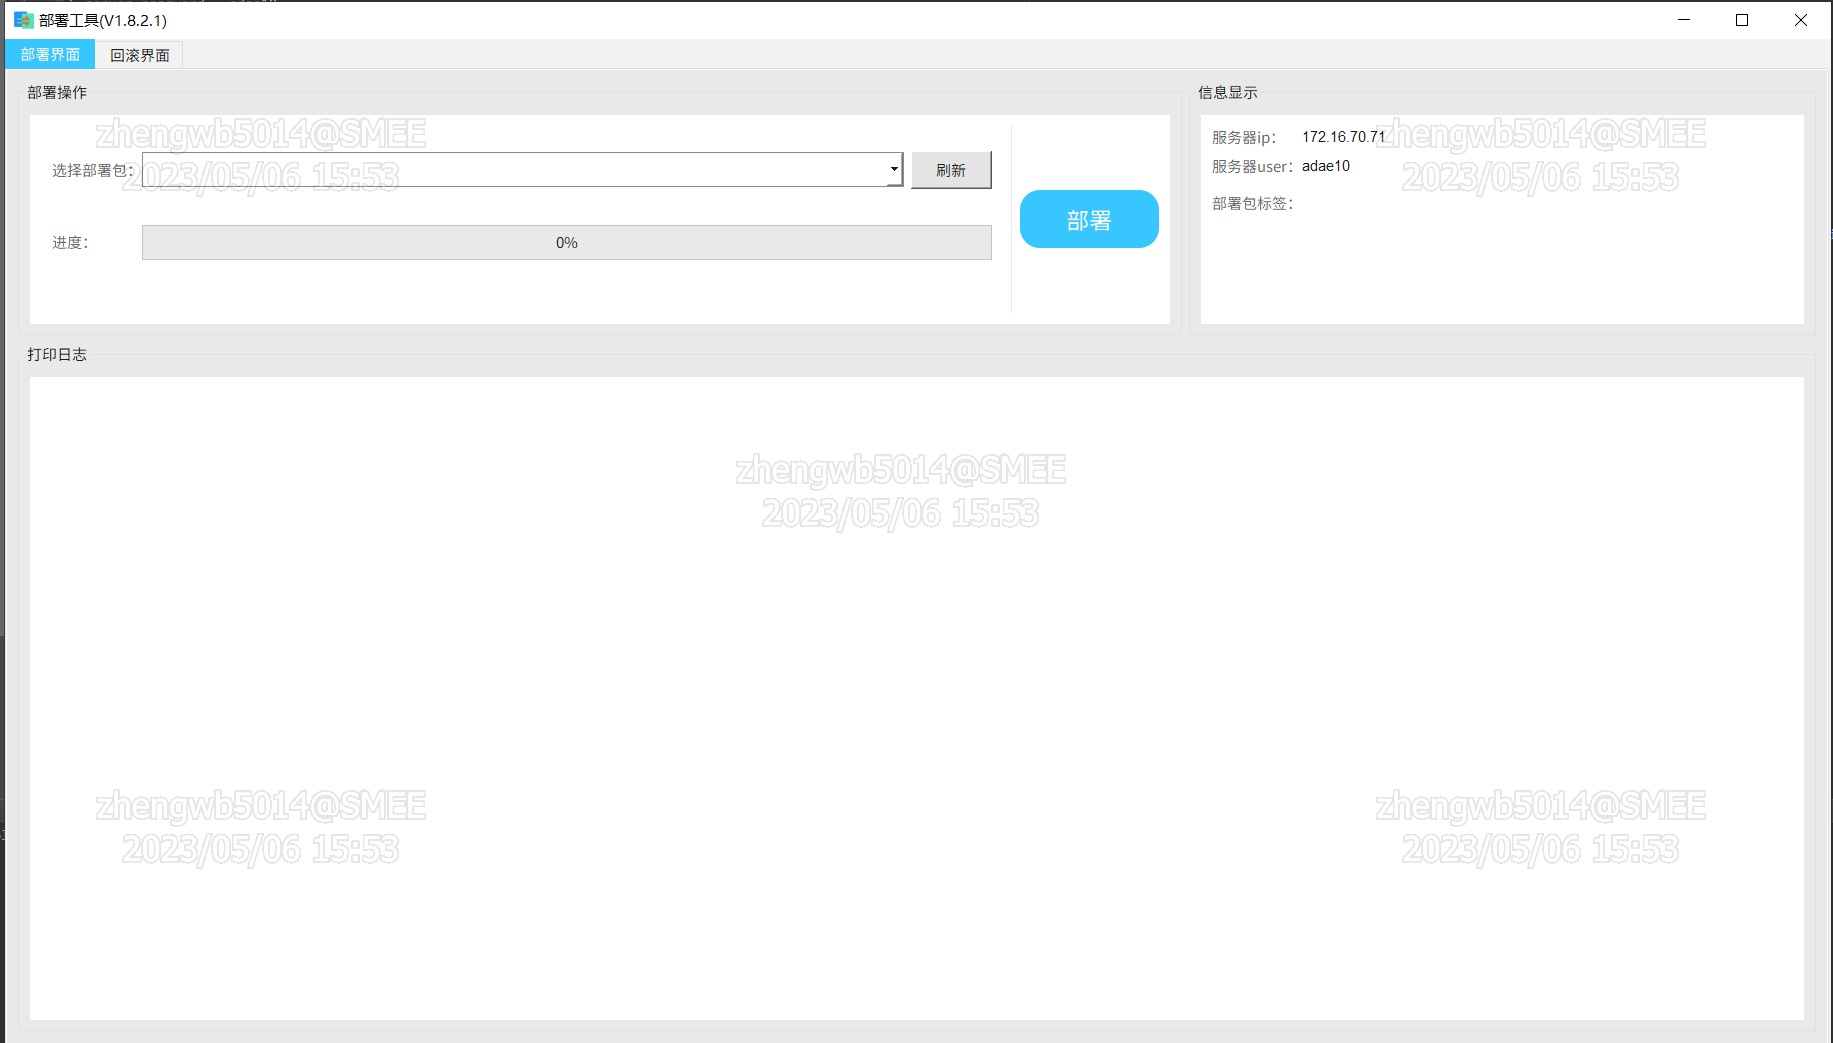Switch to the 回滚界面 tab
1833x1043 pixels.
tap(139, 55)
